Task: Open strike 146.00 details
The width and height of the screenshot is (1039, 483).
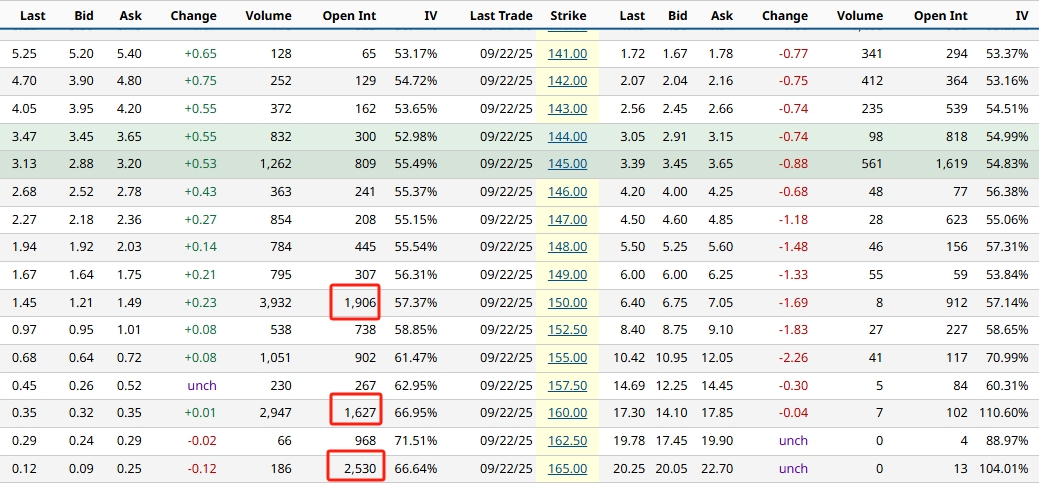Action: coord(567,192)
